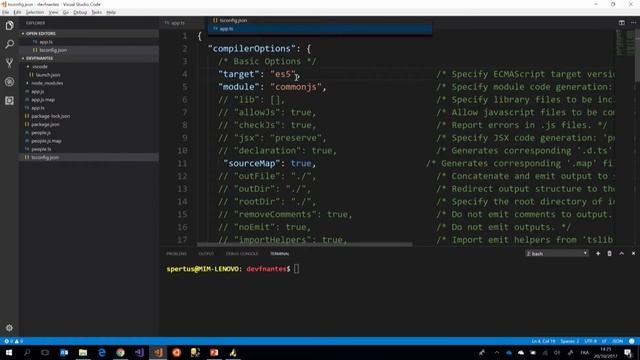640x360 pixels.
Task: Open the View menu
Action: click(x=53, y=12)
